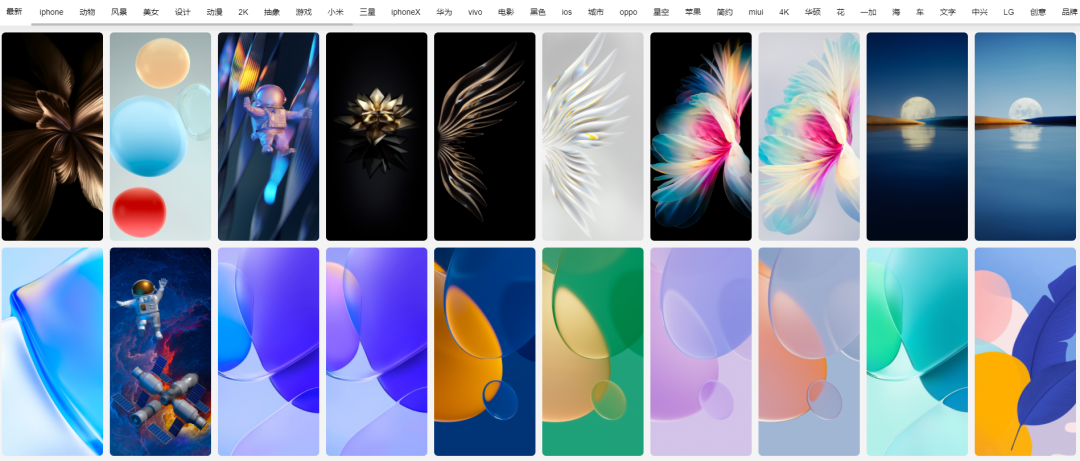Open the green and gold bubbles wallpaper
This screenshot has width=1080, height=461.
pos(593,351)
